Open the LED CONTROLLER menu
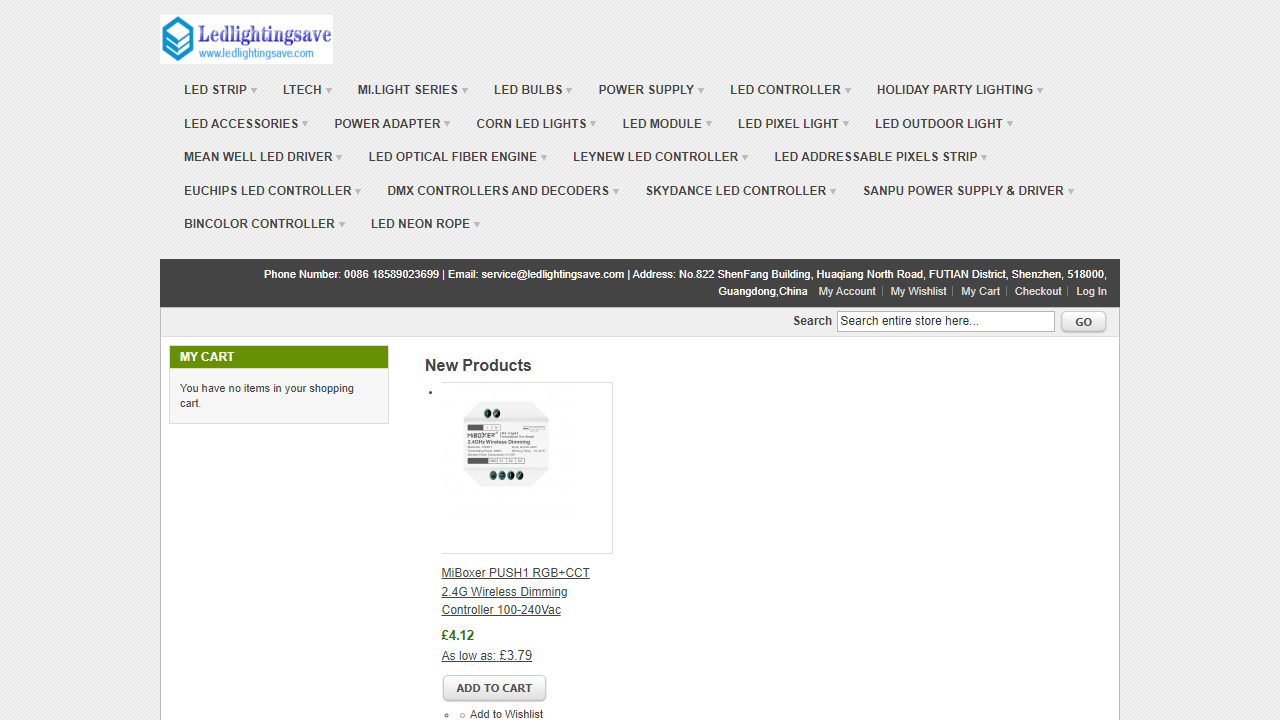The width and height of the screenshot is (1280, 720). [x=791, y=90]
